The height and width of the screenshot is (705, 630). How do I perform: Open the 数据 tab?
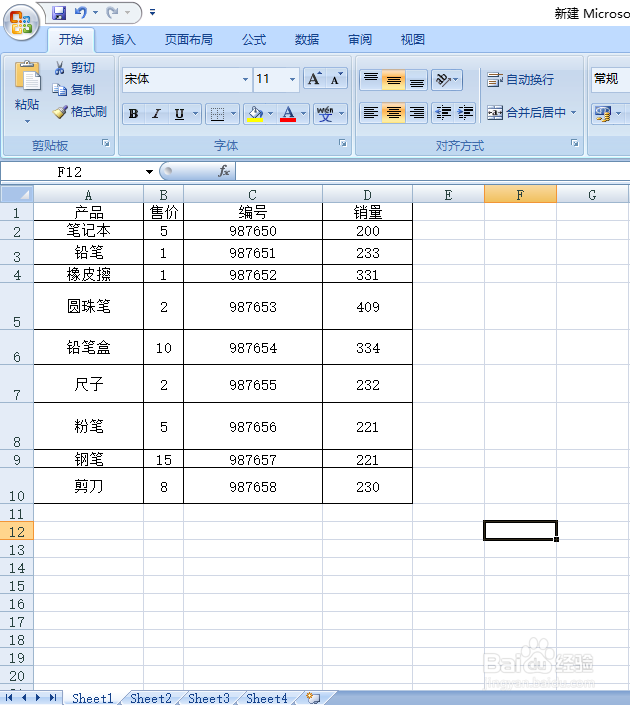point(307,40)
